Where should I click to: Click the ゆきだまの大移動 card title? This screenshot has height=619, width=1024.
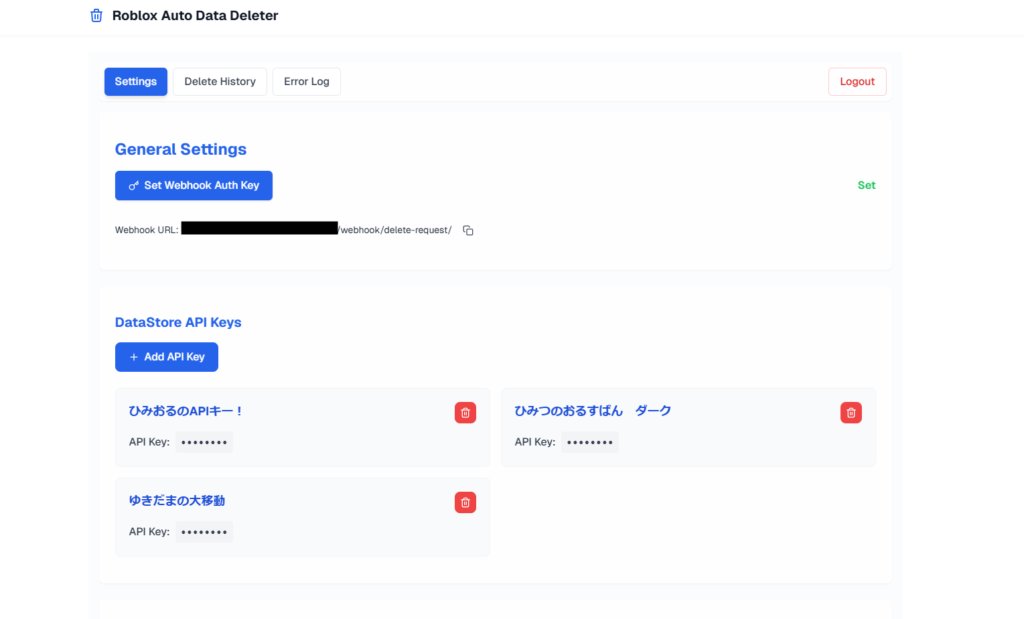pos(177,500)
